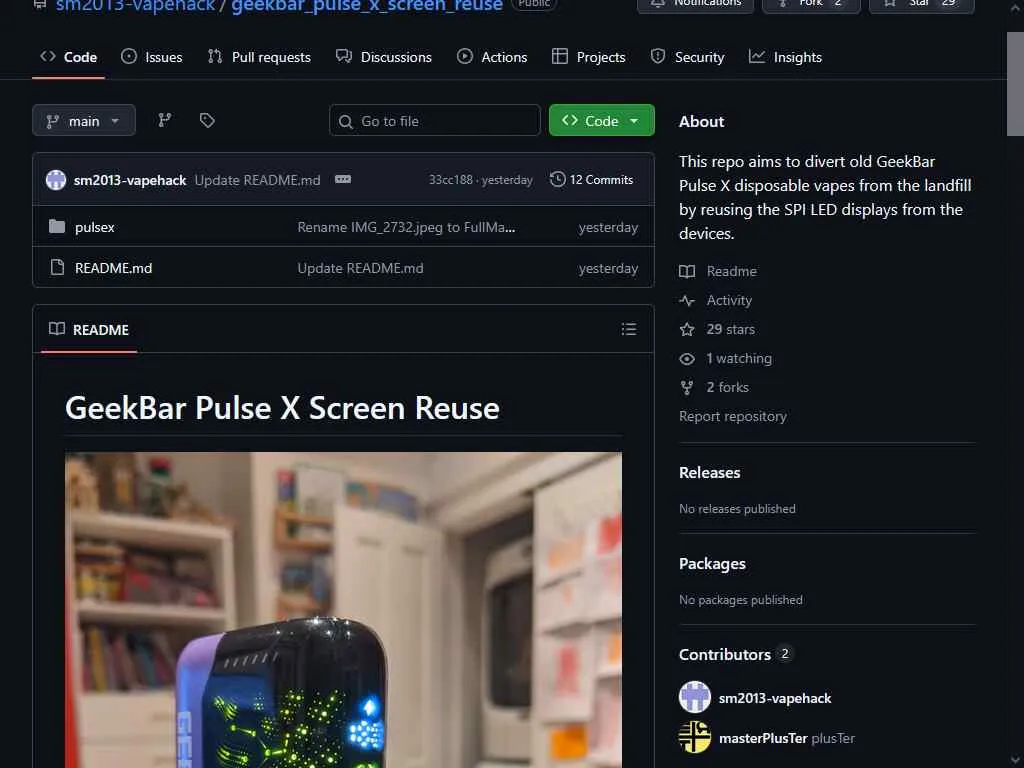The width and height of the screenshot is (1024, 768).
Task: Open the README outline list icon
Action: (628, 329)
